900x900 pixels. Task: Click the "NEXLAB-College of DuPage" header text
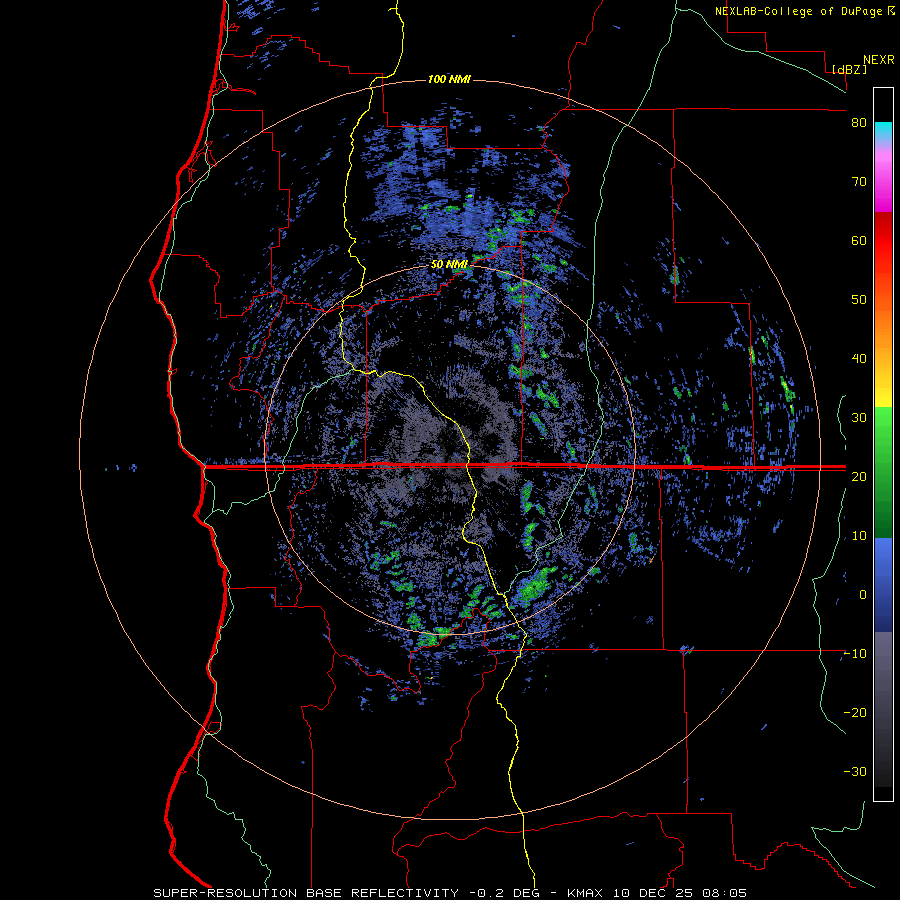tap(800, 11)
